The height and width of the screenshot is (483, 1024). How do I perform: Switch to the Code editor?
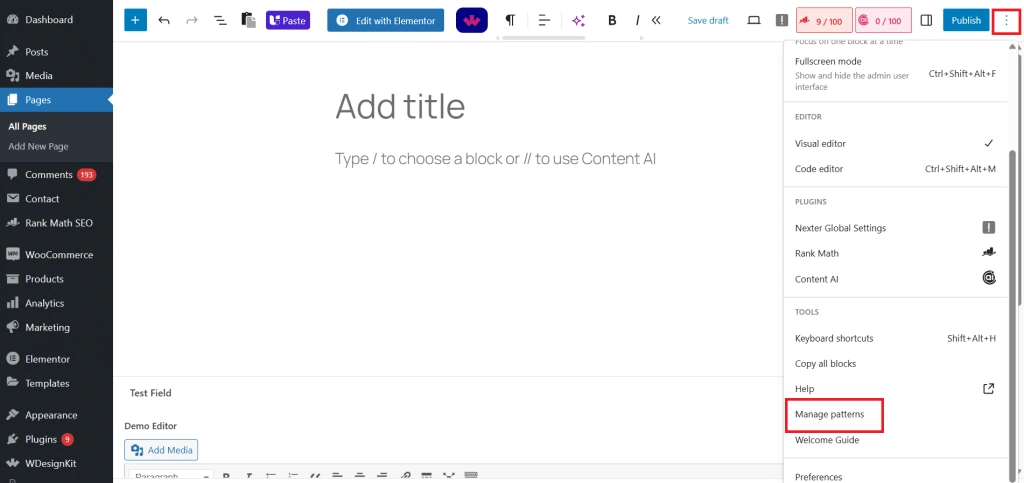pos(819,169)
